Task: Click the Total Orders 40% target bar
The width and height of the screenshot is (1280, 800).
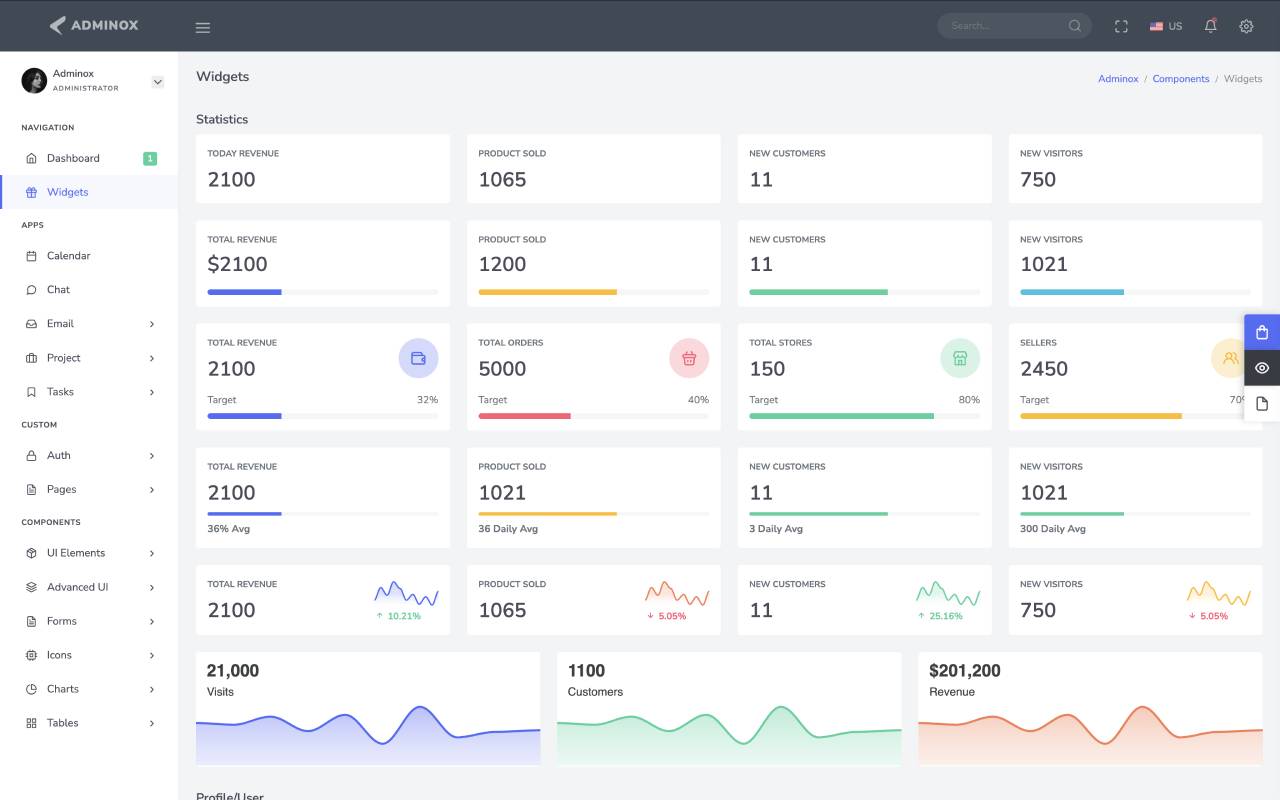Action: [x=593, y=415]
